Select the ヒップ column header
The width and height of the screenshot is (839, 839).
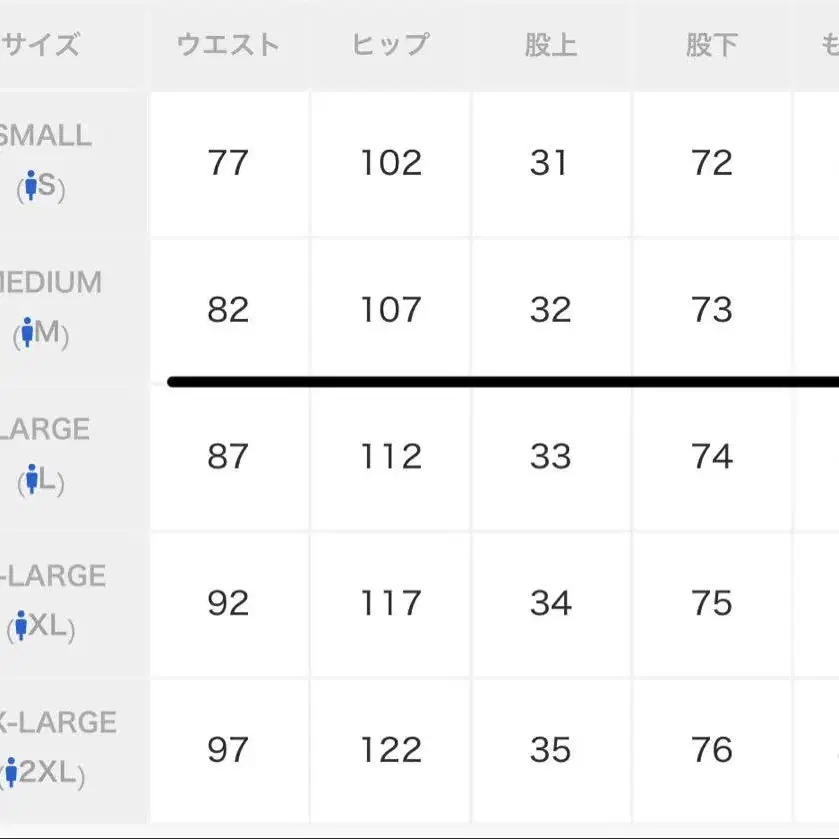click(390, 45)
